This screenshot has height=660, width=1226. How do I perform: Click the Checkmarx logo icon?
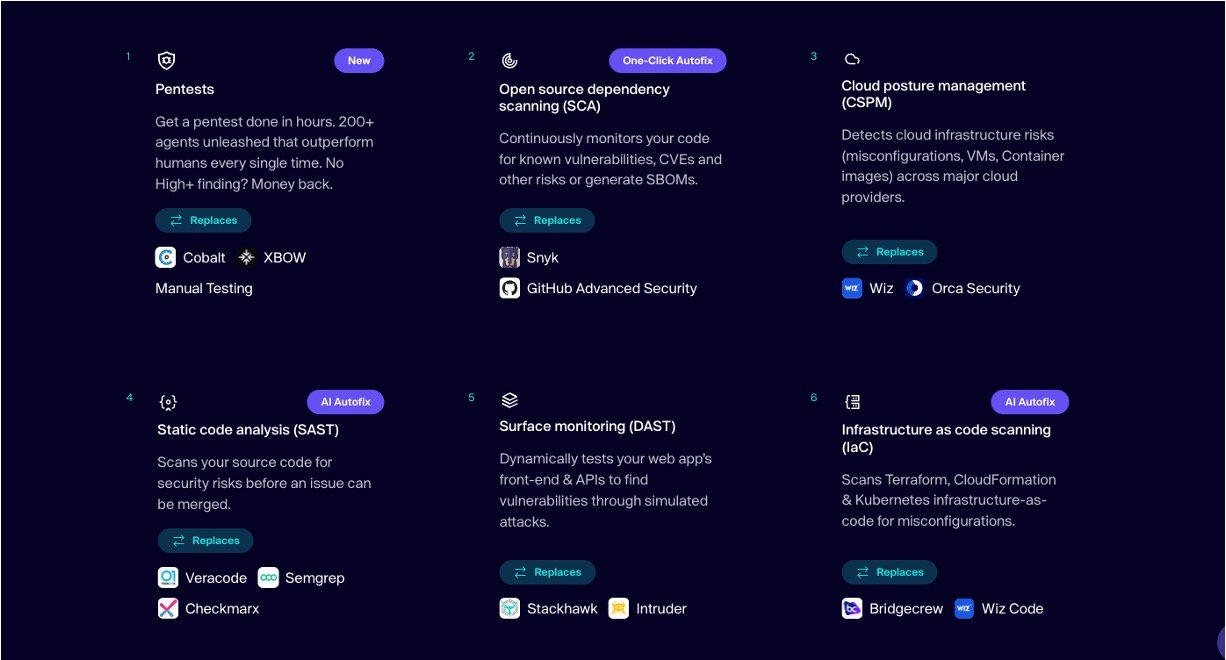pos(168,608)
